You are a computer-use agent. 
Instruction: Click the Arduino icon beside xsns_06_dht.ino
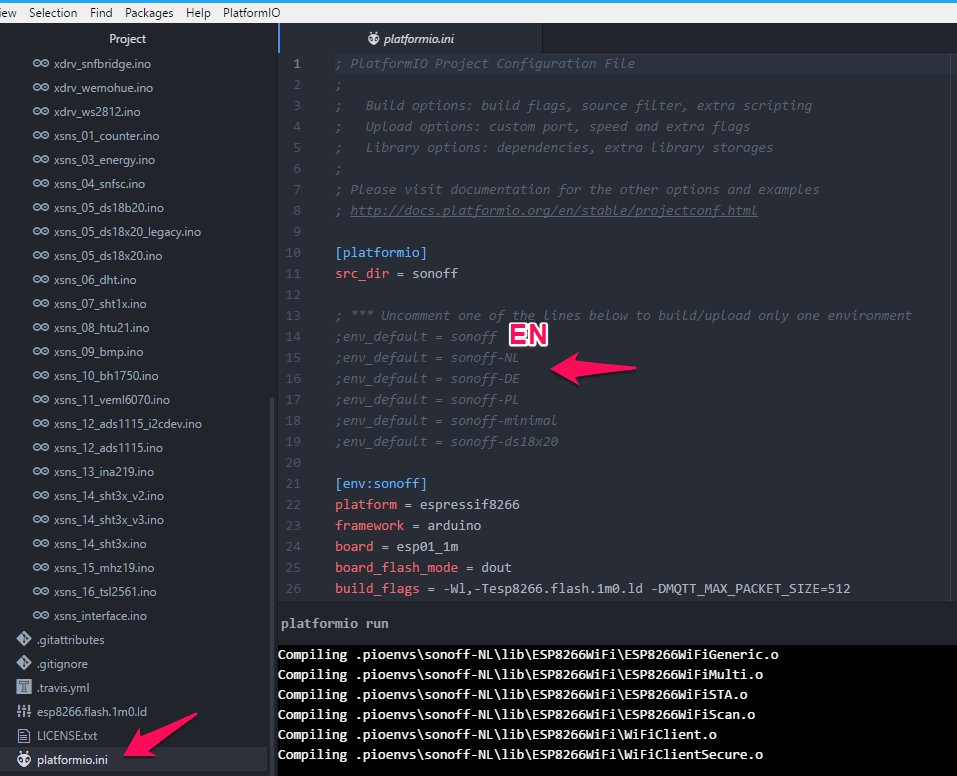[x=41, y=280]
